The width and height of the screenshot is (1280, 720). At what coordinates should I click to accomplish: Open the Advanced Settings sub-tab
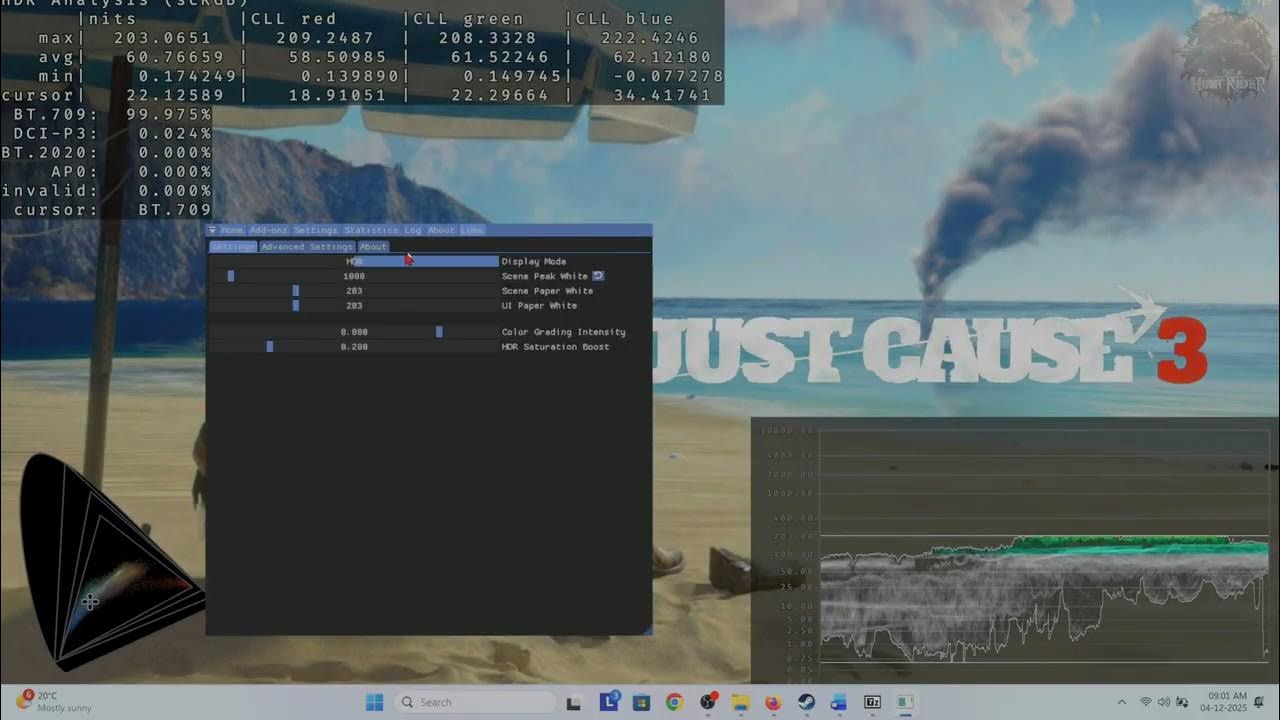click(307, 247)
